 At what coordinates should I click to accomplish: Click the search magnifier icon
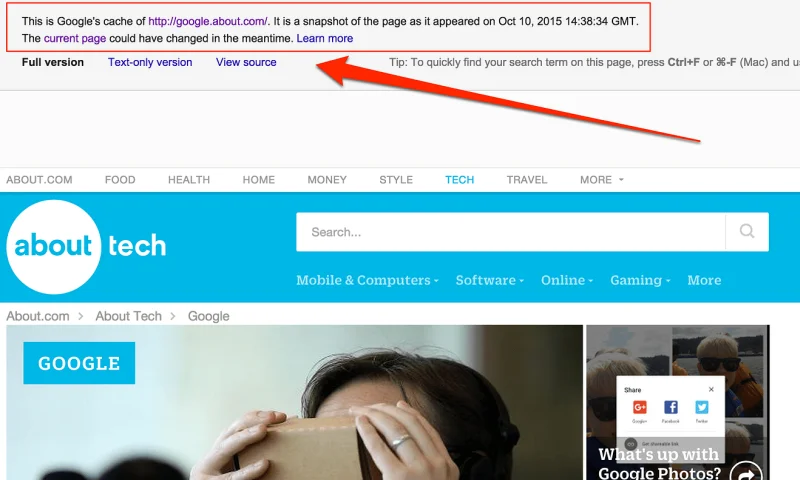tap(747, 232)
